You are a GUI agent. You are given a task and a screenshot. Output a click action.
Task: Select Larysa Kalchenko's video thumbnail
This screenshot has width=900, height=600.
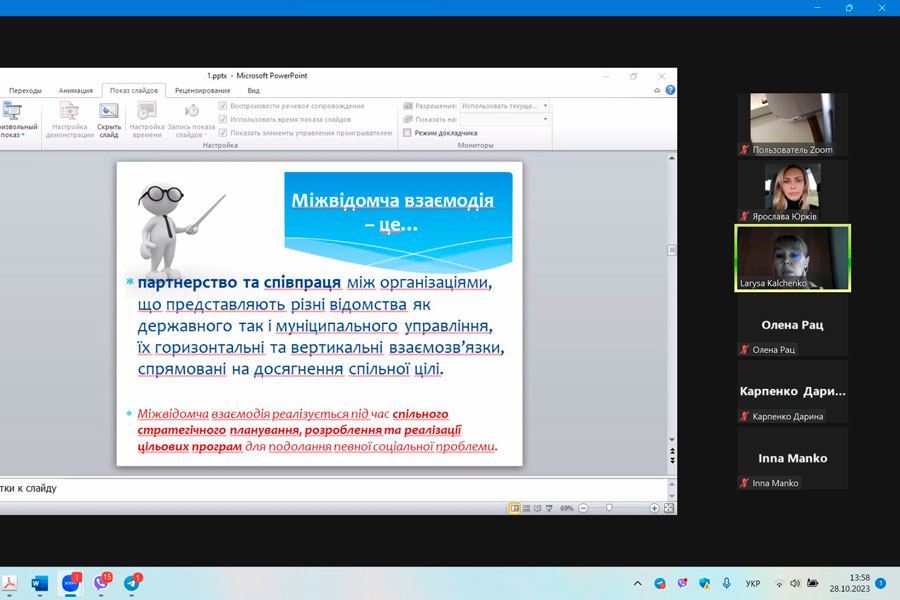click(792, 258)
